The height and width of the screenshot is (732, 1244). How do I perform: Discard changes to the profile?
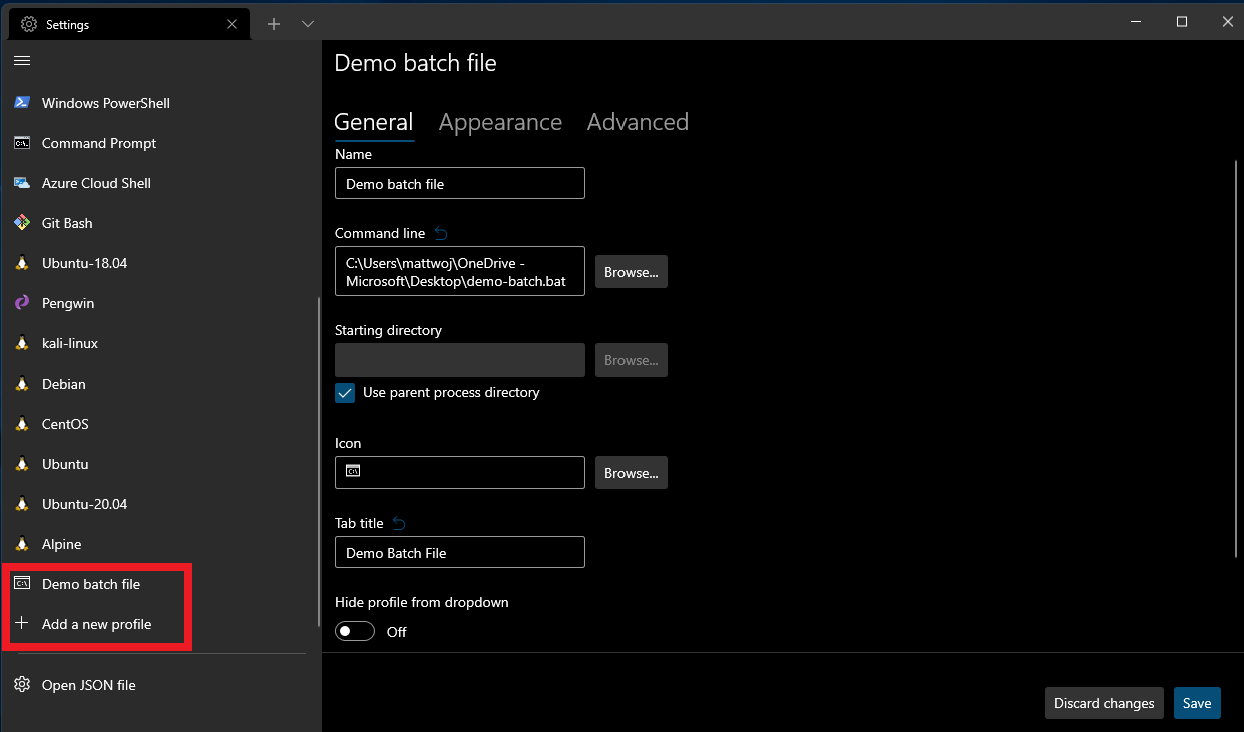click(x=1104, y=703)
